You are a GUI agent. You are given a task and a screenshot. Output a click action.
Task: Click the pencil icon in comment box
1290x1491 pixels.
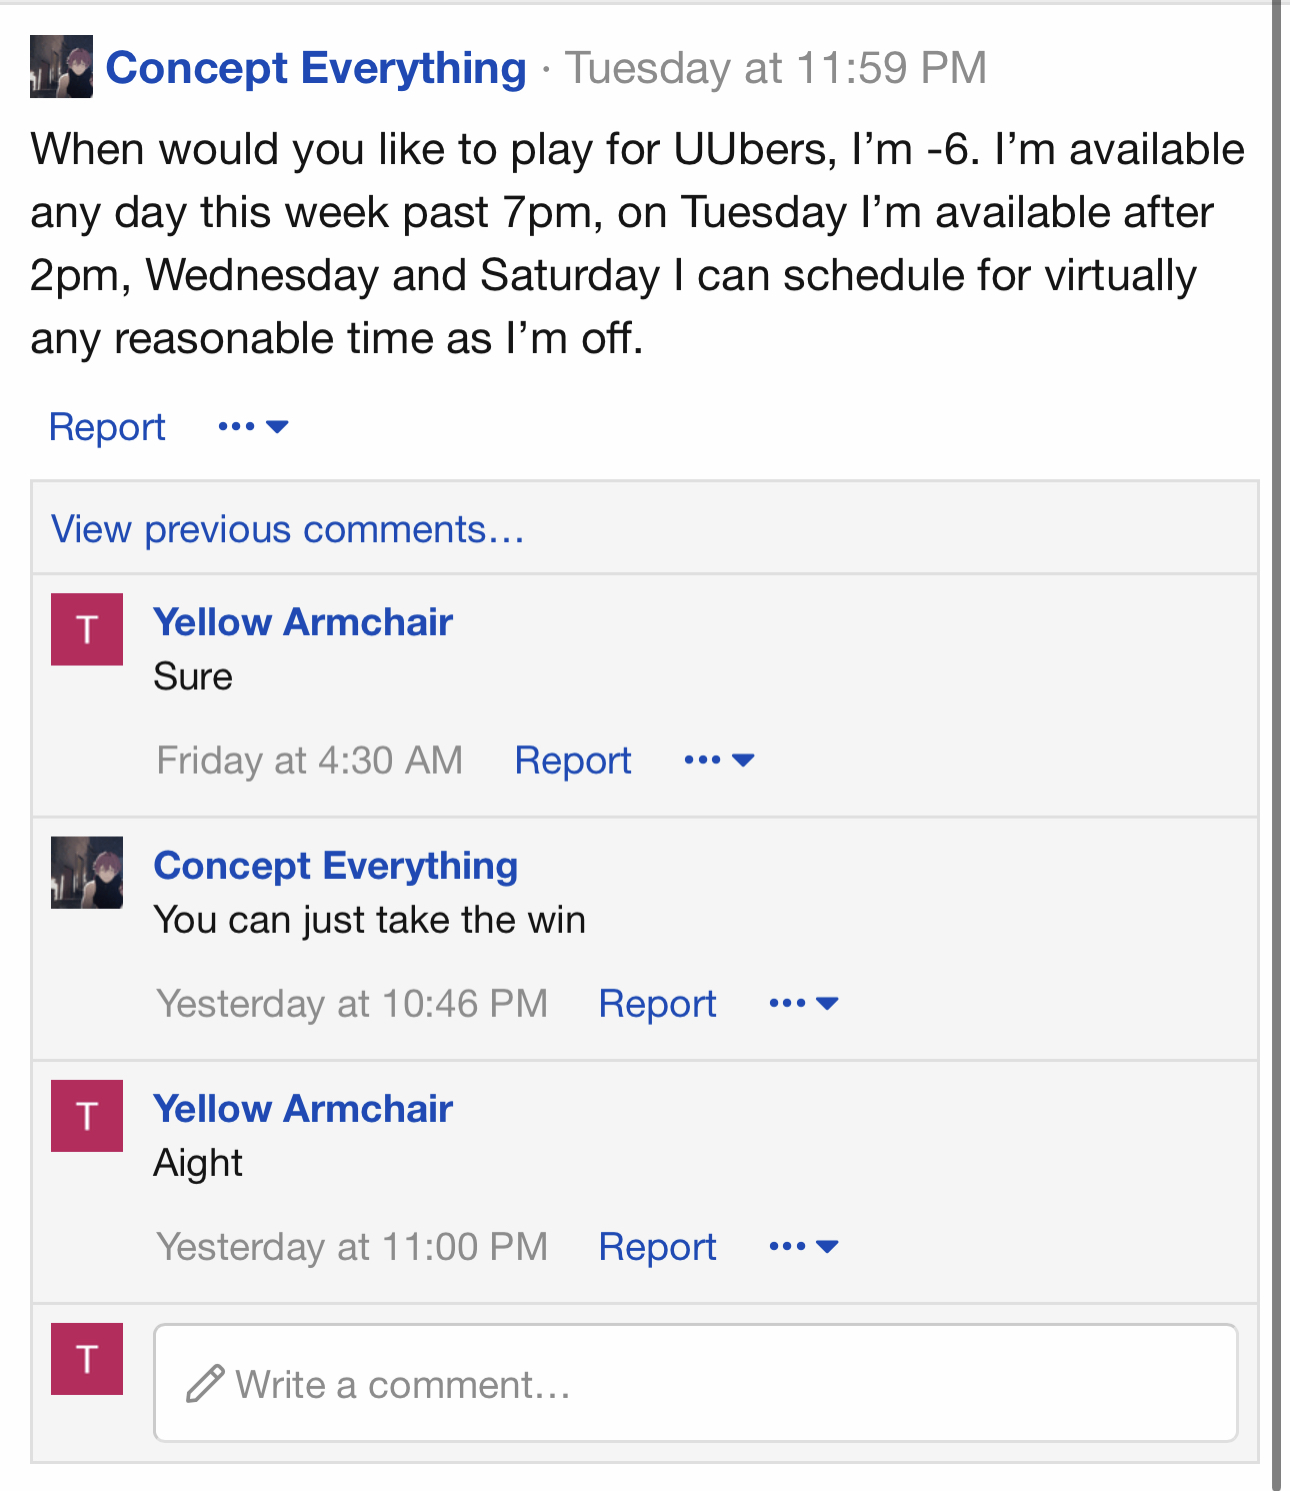205,1384
